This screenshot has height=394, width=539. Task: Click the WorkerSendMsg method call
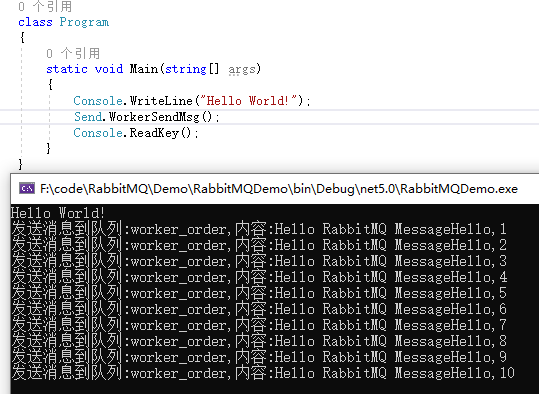coord(154,117)
